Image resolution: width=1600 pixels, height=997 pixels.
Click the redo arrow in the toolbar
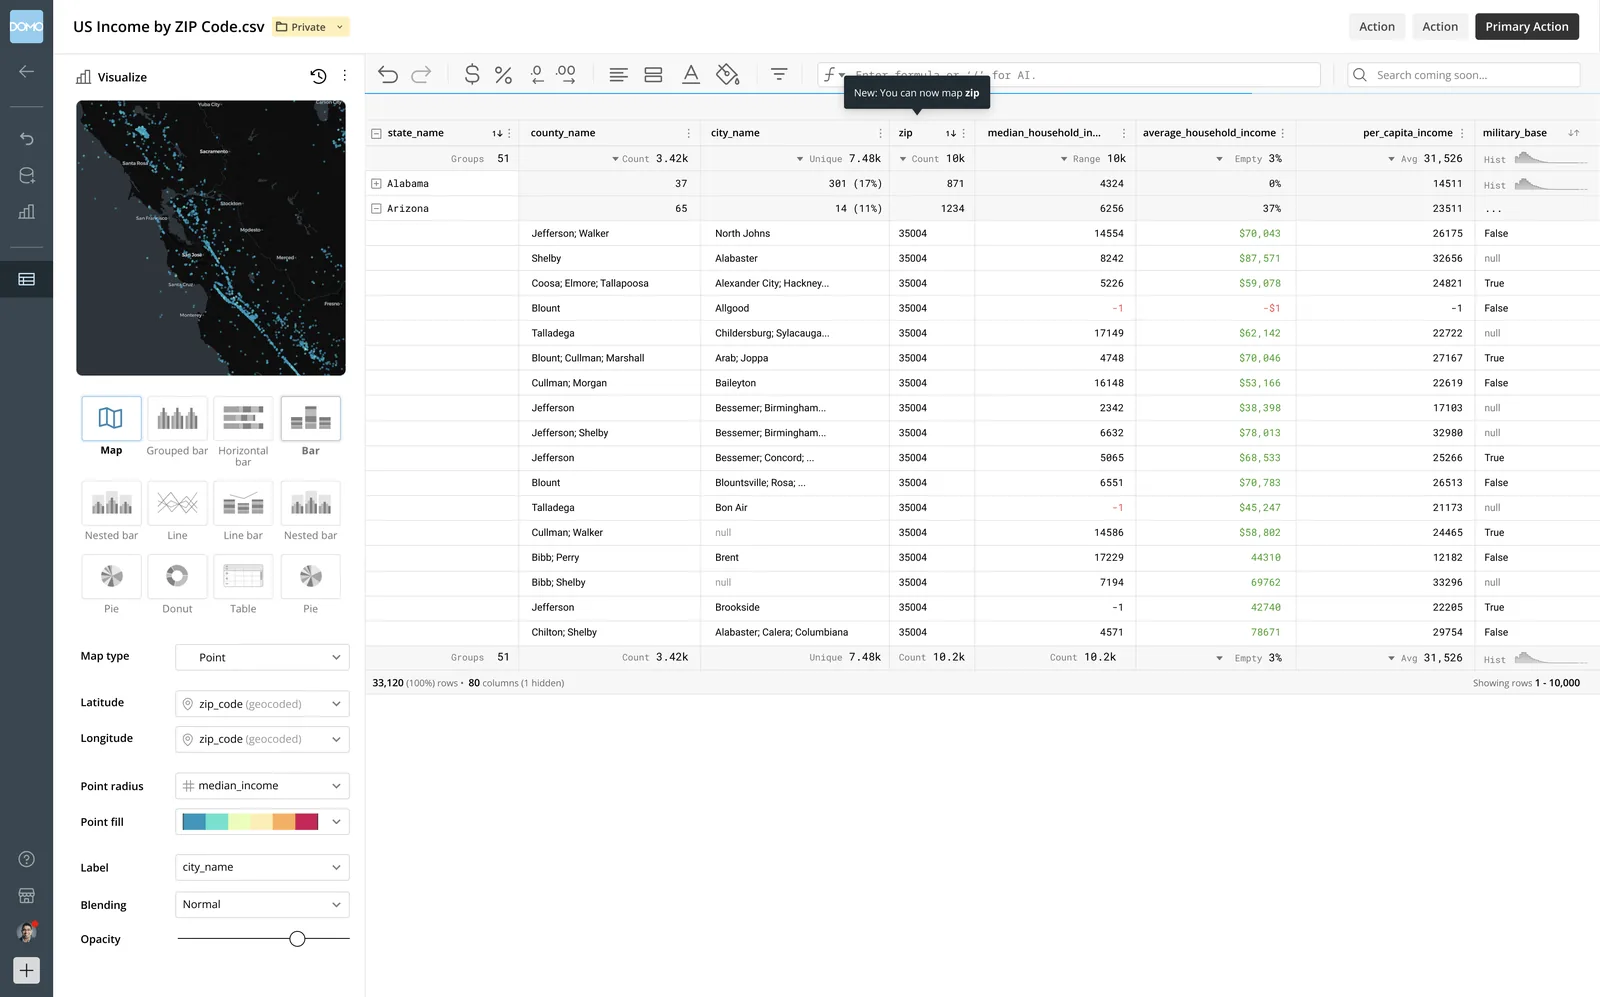point(422,75)
